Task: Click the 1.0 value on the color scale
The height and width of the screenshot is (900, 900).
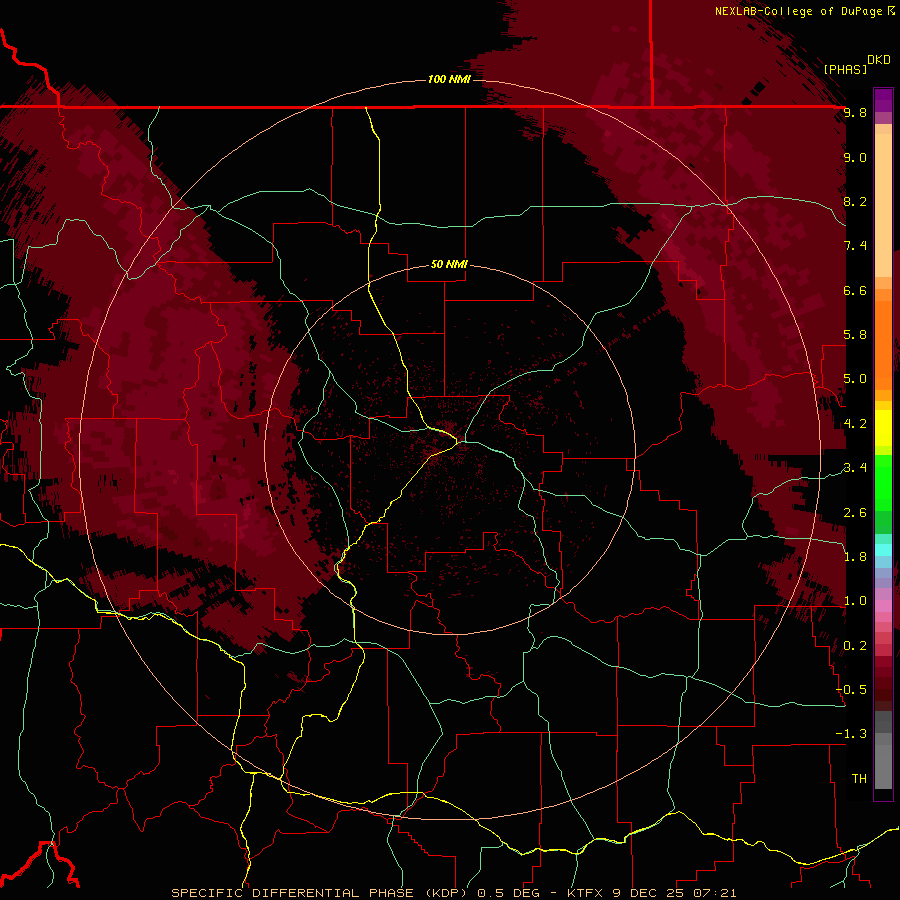Action: 855,601
